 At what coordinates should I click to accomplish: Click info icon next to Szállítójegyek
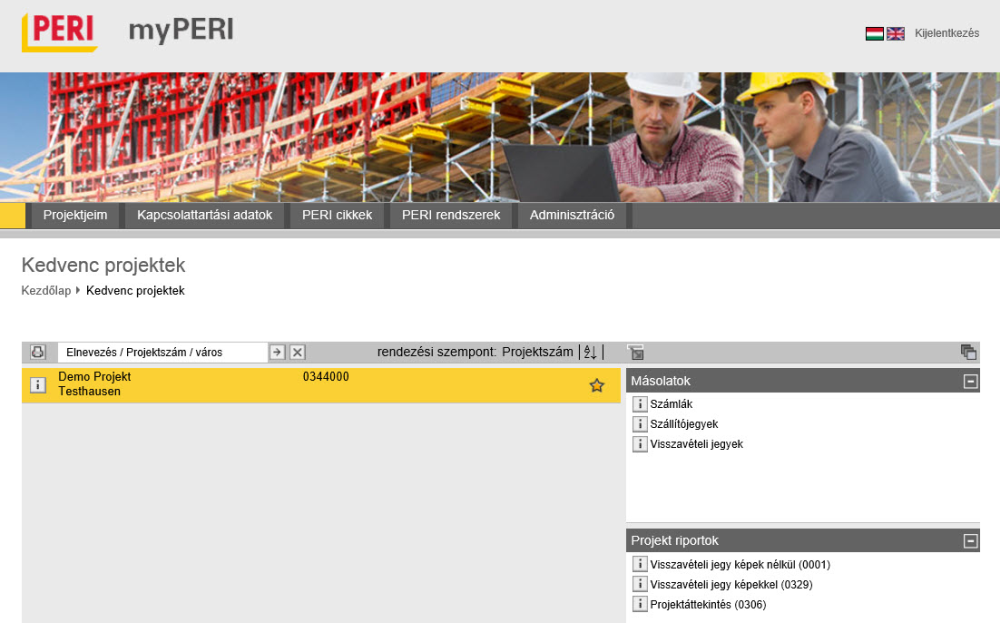[640, 424]
